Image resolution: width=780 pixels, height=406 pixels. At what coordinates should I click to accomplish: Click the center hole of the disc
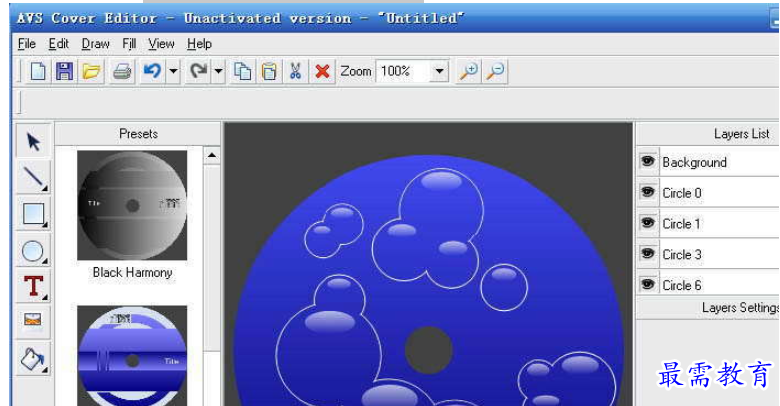coord(429,350)
